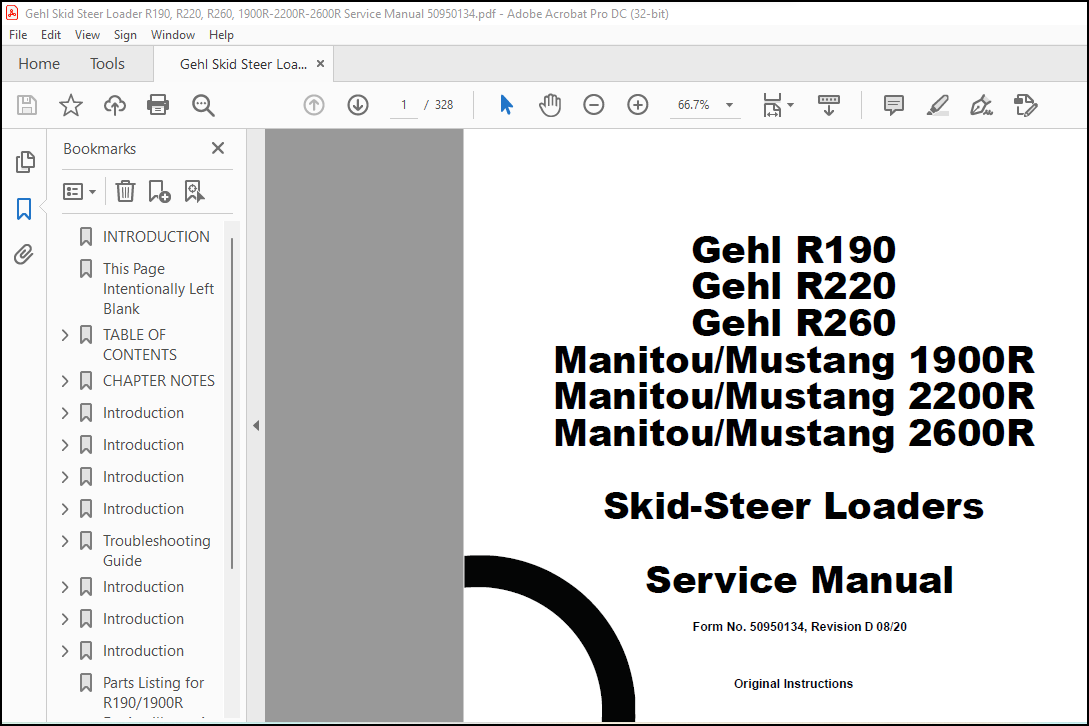Open the Attachments paperclip panel

pos(24,255)
